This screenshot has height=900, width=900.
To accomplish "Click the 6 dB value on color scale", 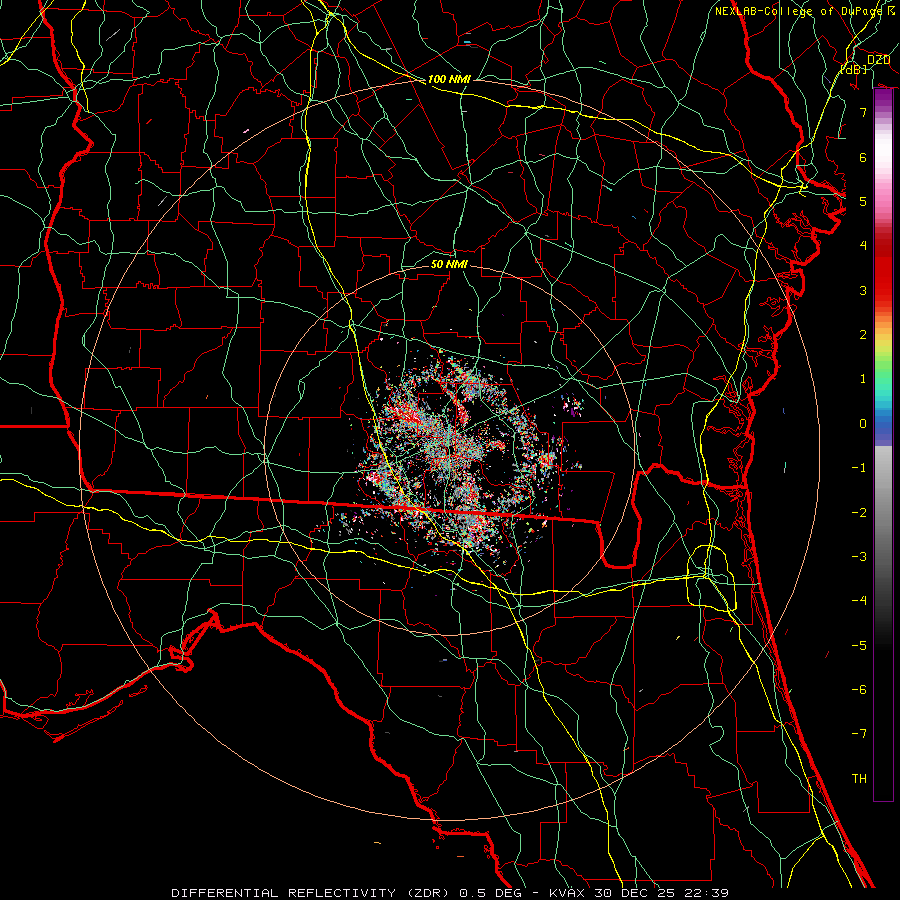I will [x=863, y=157].
